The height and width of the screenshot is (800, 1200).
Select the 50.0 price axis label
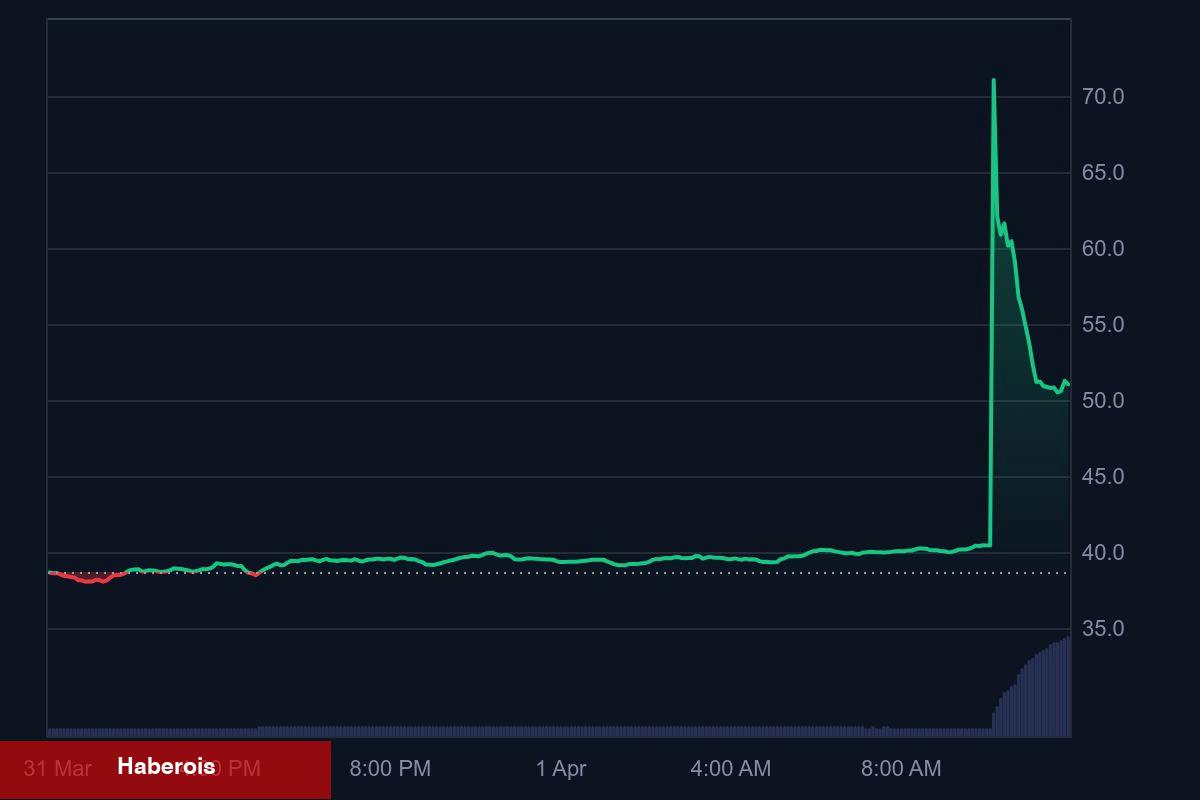point(1103,401)
